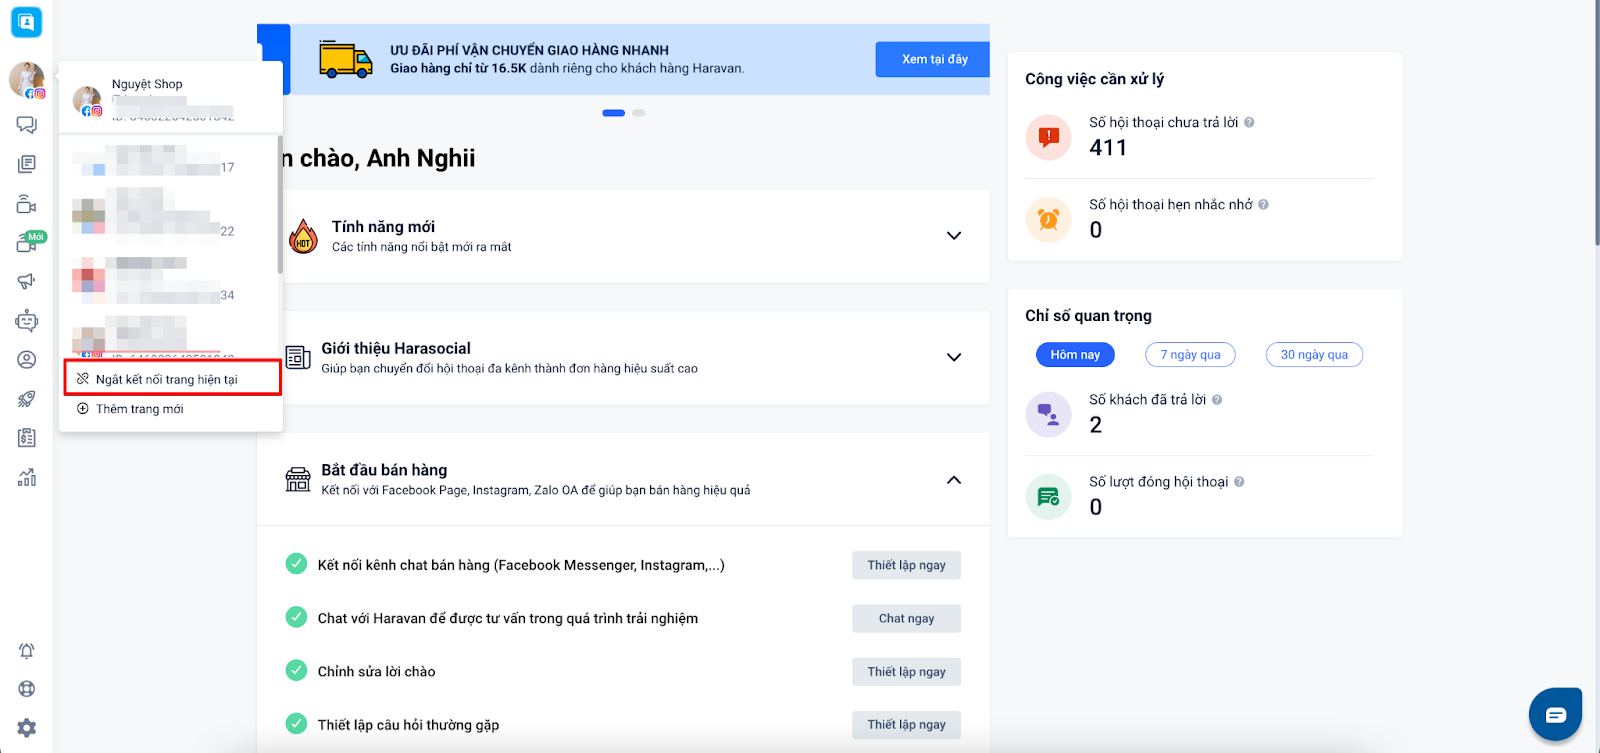Open the rocket icon in sidebar
The width and height of the screenshot is (1600, 753).
click(27, 399)
